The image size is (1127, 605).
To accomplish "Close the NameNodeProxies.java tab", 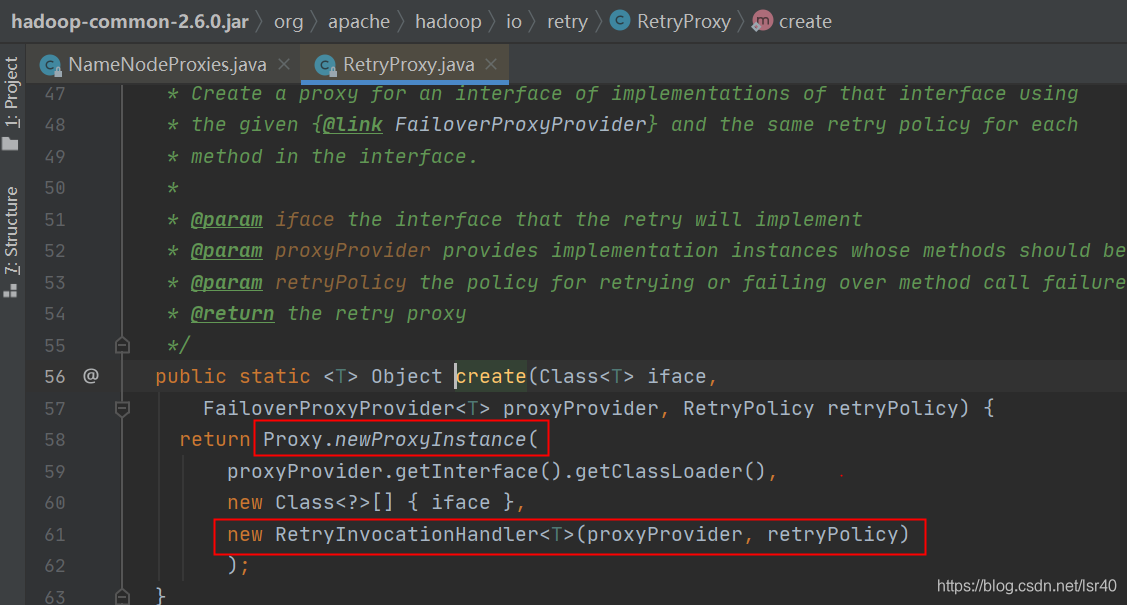I will [x=284, y=64].
